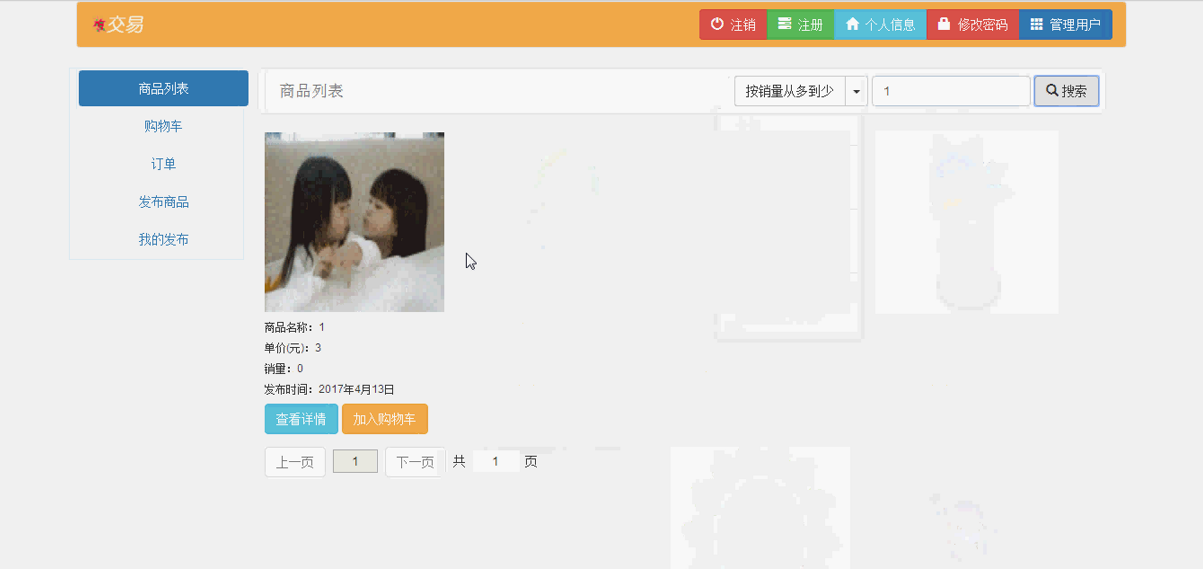The width and height of the screenshot is (1203, 569).
Task: Click the current page number field
Action: 355,462
